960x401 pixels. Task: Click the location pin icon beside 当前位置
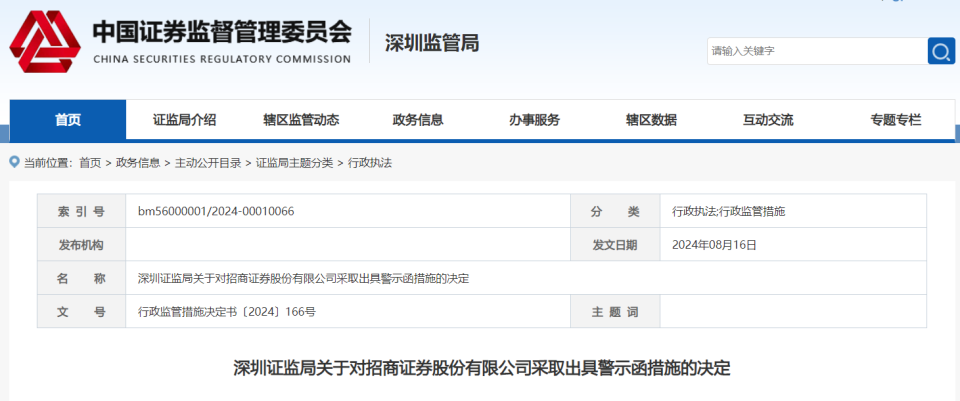click(15, 162)
